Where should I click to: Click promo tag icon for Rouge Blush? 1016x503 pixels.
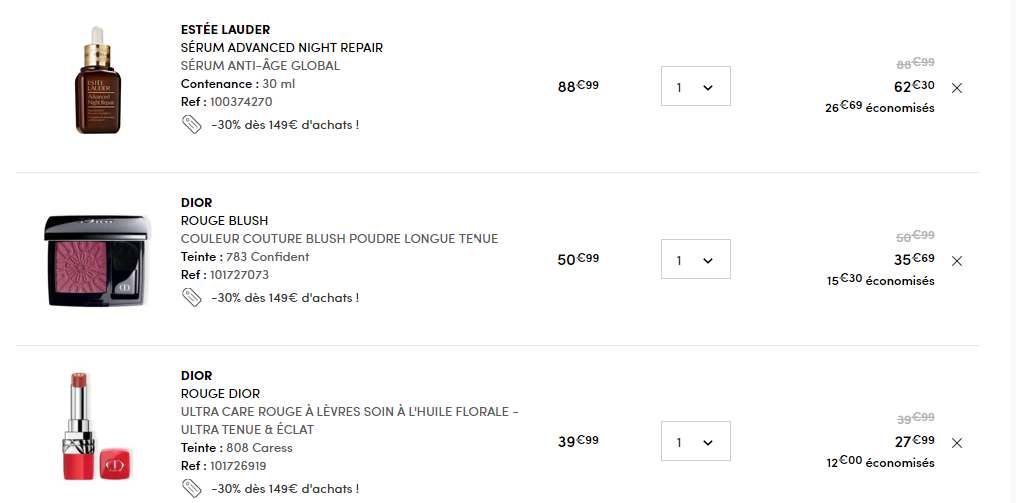[x=191, y=297]
